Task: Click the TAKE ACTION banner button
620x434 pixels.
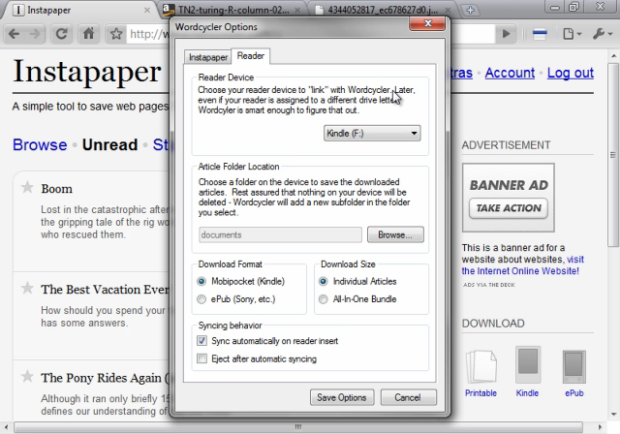Action: coord(508,208)
